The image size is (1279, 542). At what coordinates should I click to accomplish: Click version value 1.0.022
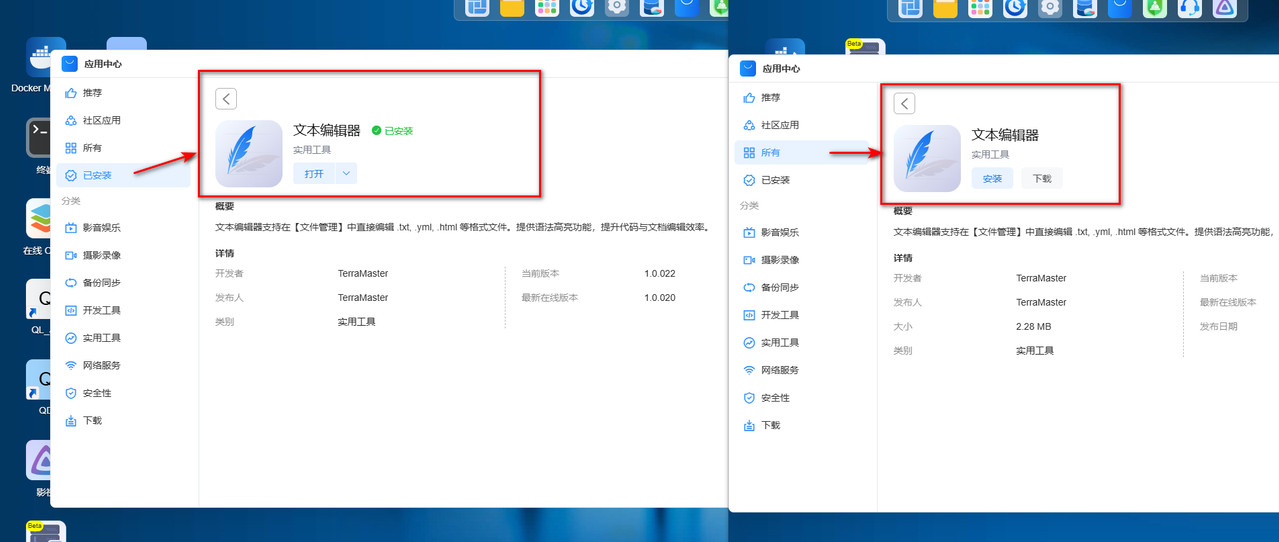tap(660, 273)
